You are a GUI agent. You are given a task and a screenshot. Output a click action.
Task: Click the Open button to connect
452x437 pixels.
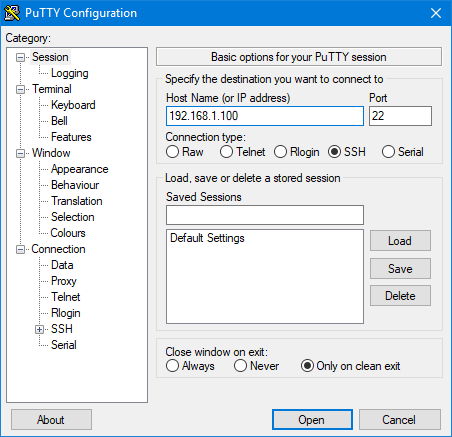pos(312,420)
